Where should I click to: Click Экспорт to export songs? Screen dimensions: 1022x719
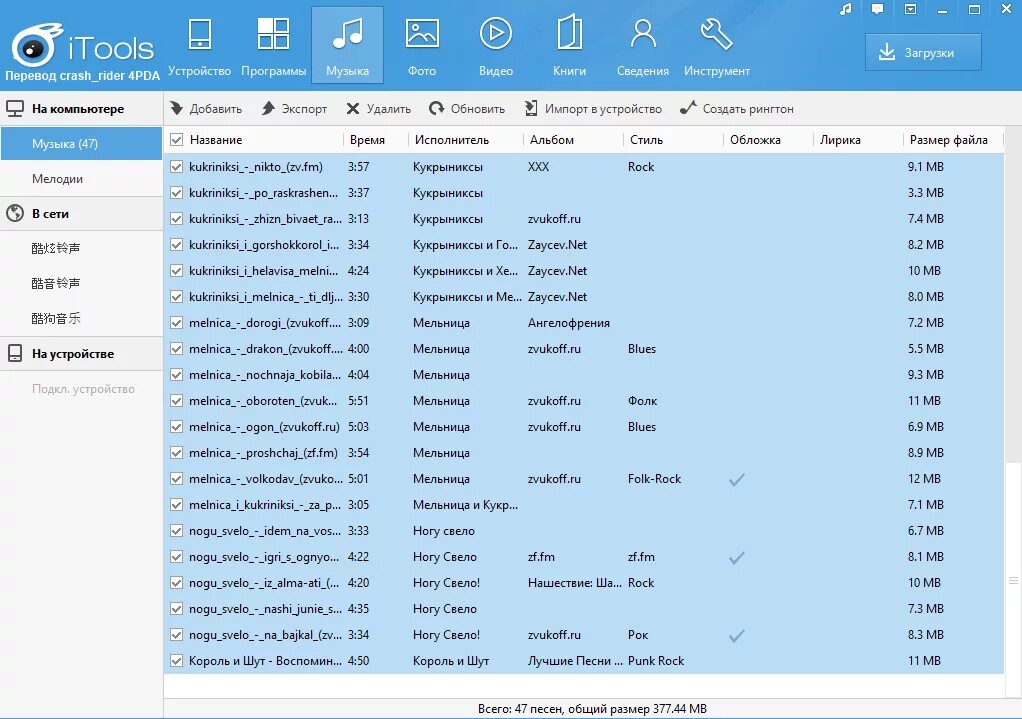click(x=294, y=109)
